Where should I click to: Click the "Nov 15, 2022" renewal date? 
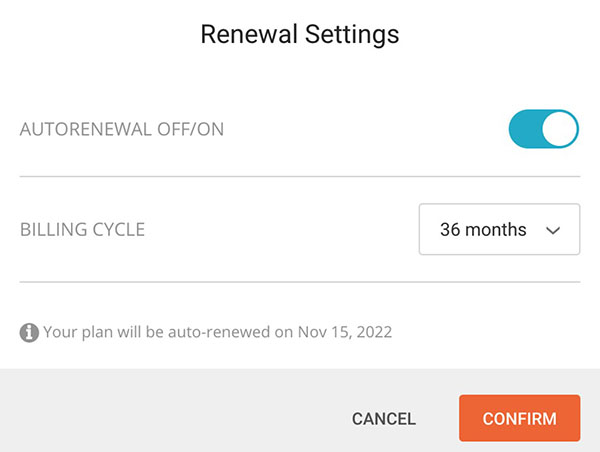click(x=345, y=332)
